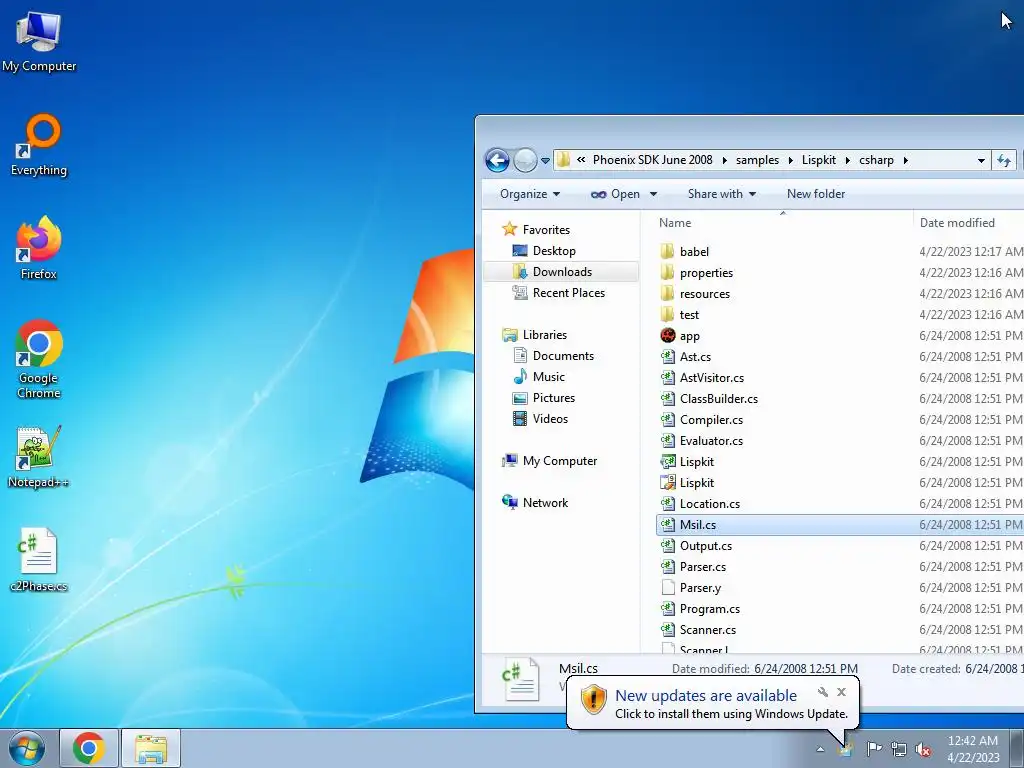The height and width of the screenshot is (768, 1024).
Task: Launch the Everything search shortcut
Action: point(39,145)
